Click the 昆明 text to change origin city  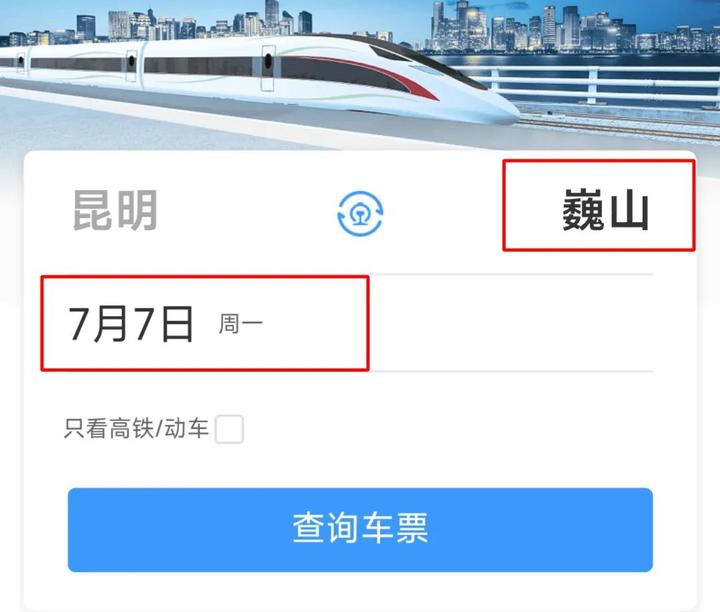115,211
